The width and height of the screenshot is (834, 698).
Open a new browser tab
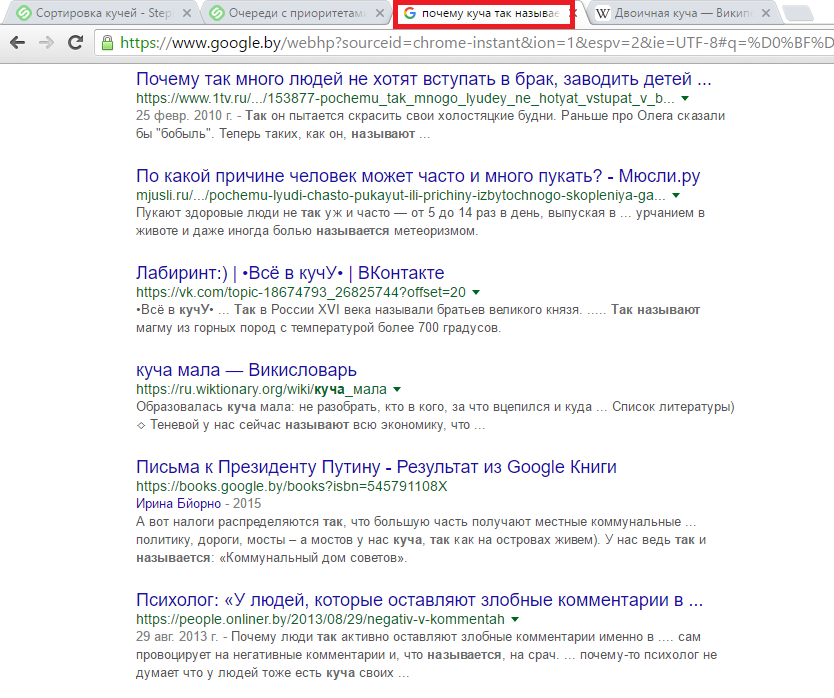pyautogui.click(x=797, y=13)
